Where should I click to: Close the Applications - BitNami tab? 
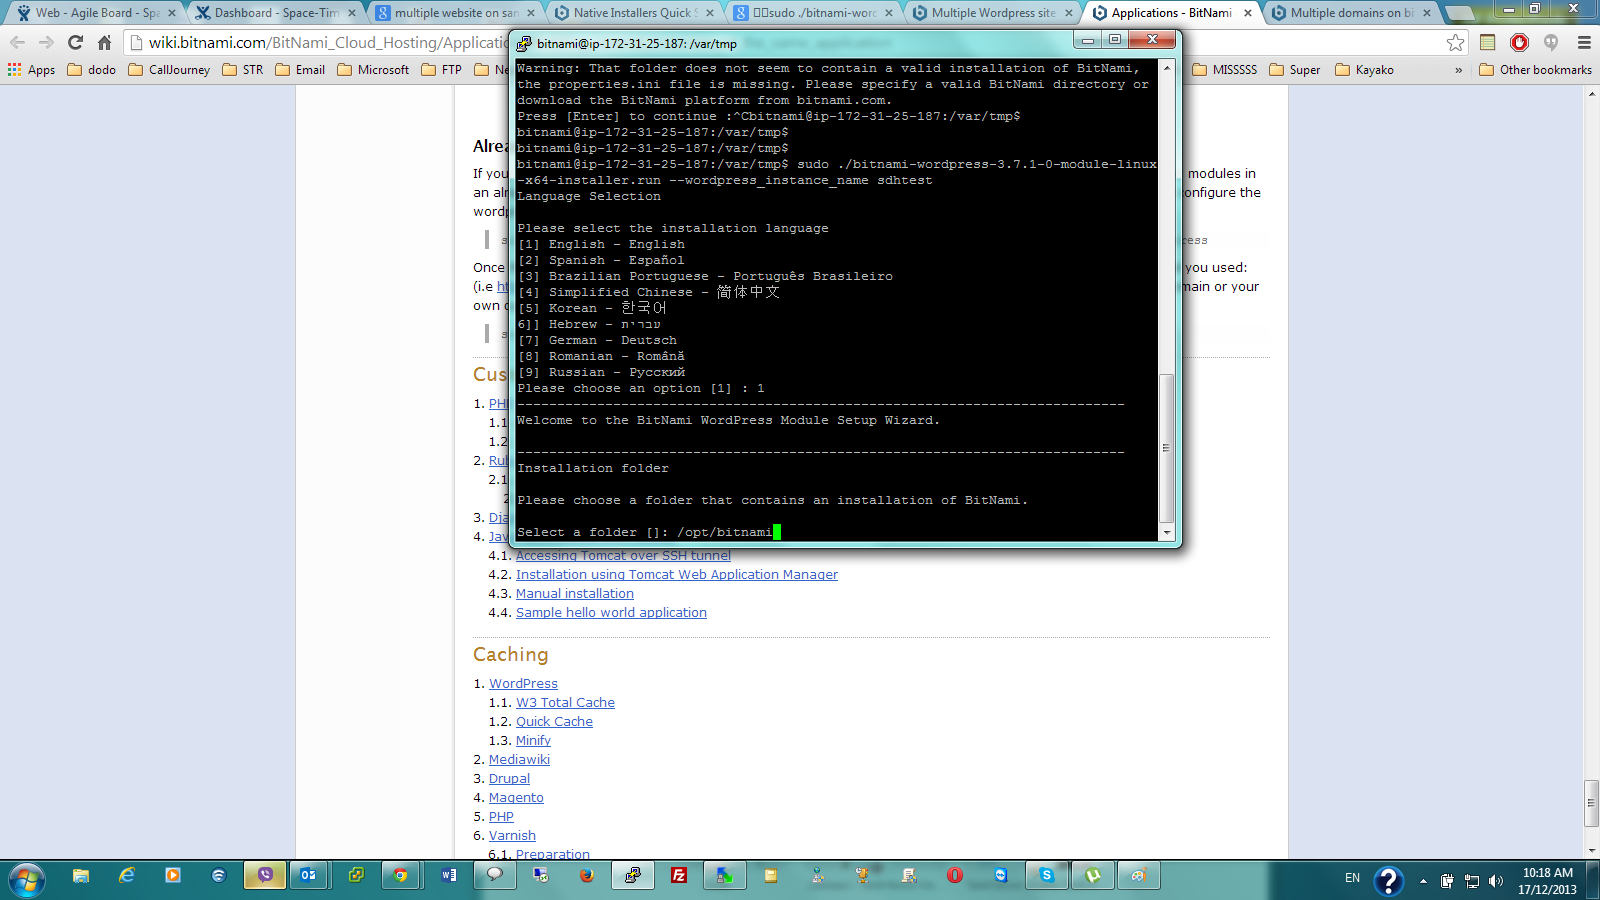click(x=1247, y=13)
